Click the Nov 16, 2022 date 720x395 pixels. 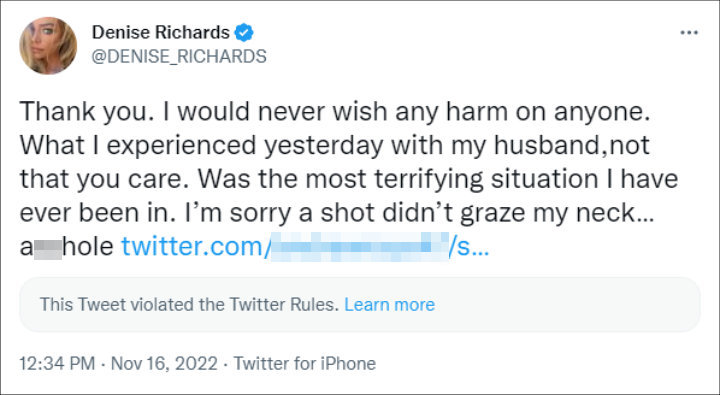tap(164, 364)
